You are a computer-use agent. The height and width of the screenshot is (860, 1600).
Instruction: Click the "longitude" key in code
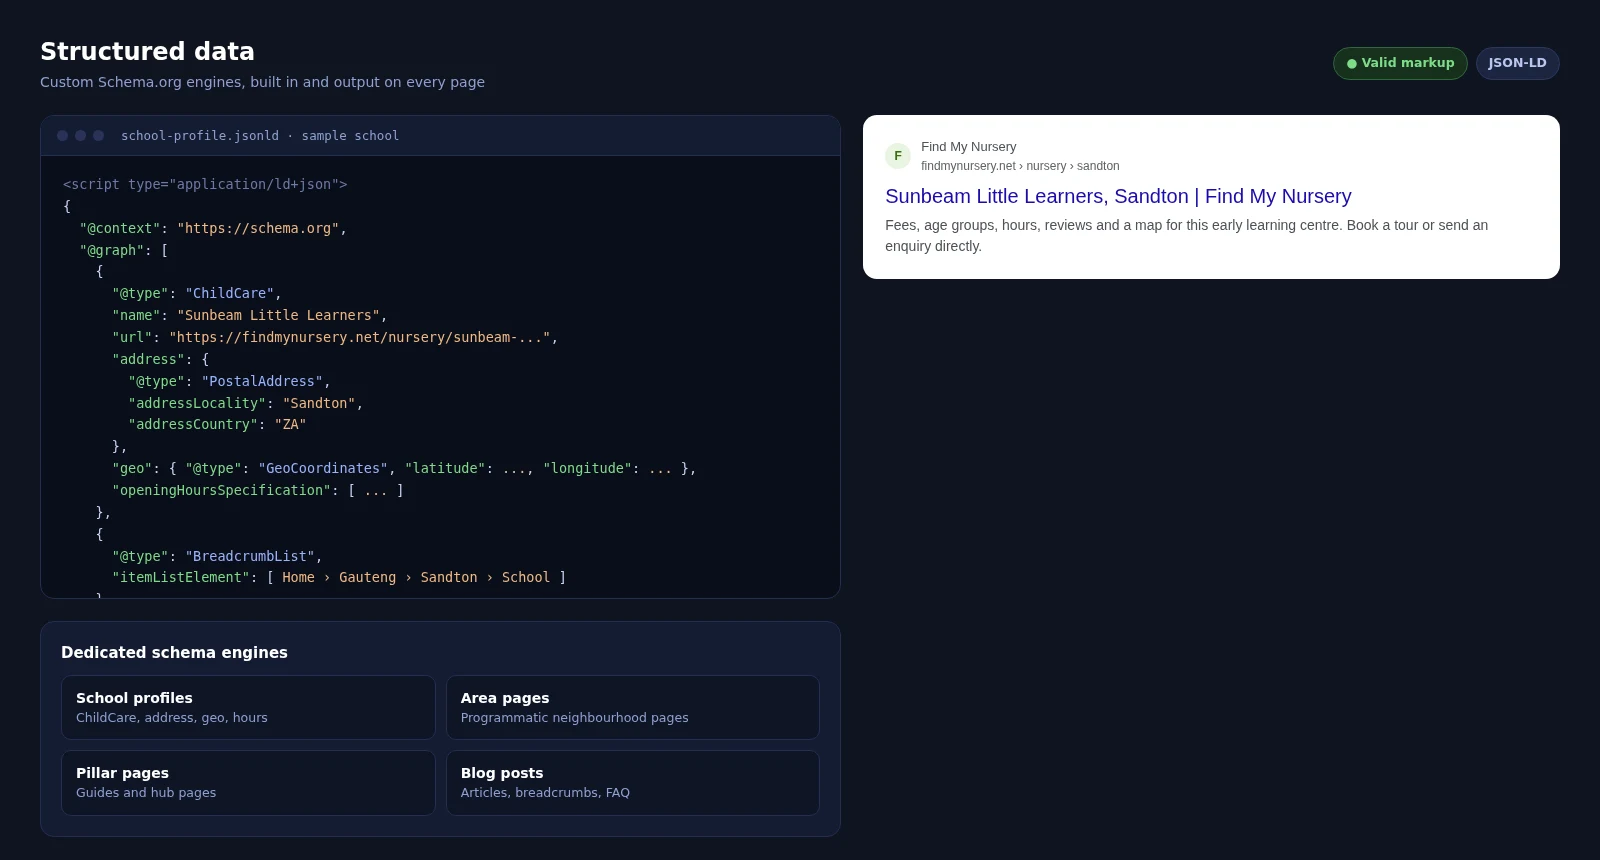point(587,469)
